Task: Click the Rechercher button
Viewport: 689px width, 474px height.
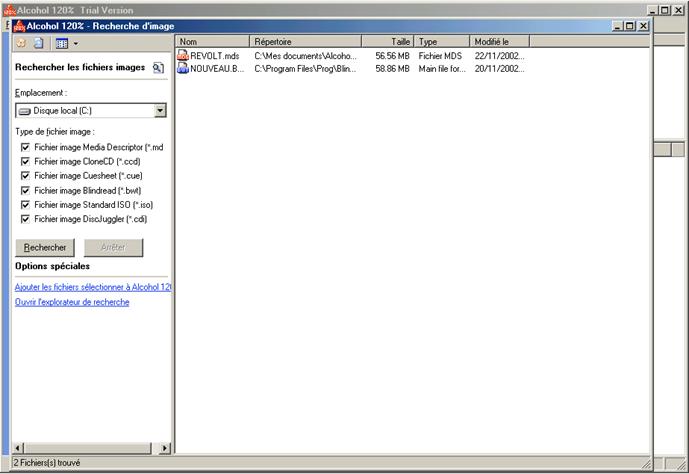Action: tap(45, 247)
